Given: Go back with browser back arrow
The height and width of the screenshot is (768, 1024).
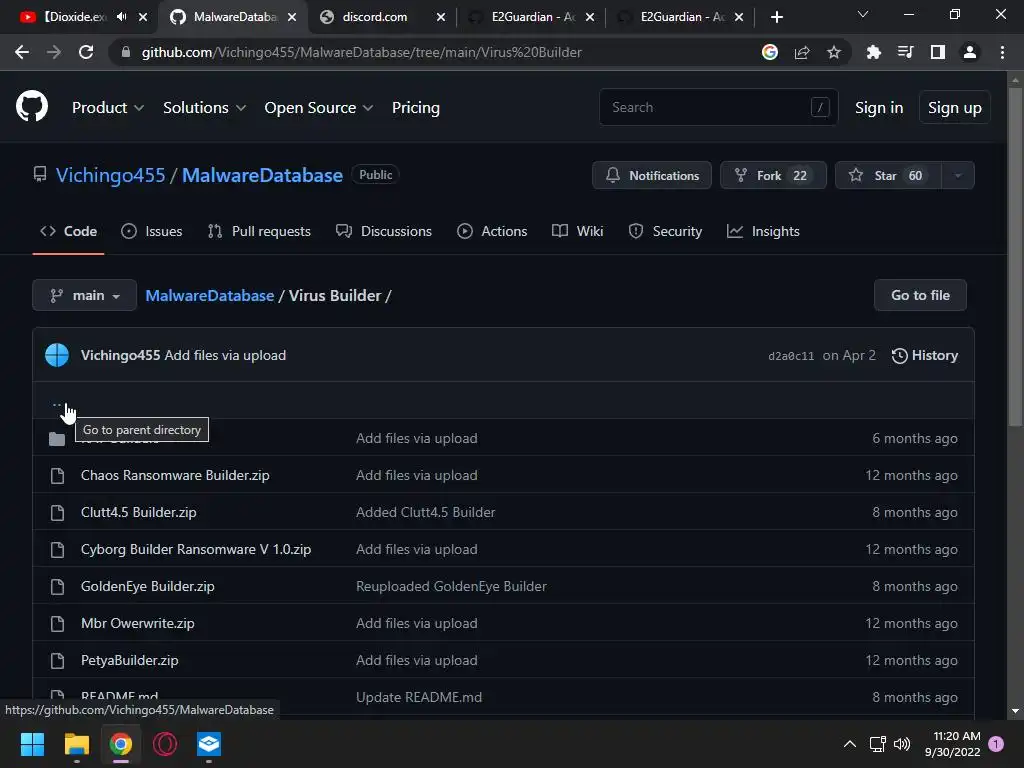Looking at the screenshot, I should pyautogui.click(x=22, y=52).
